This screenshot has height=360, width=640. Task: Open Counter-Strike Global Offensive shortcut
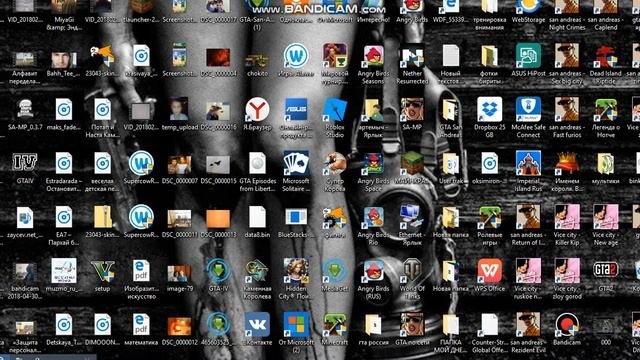coord(489,325)
